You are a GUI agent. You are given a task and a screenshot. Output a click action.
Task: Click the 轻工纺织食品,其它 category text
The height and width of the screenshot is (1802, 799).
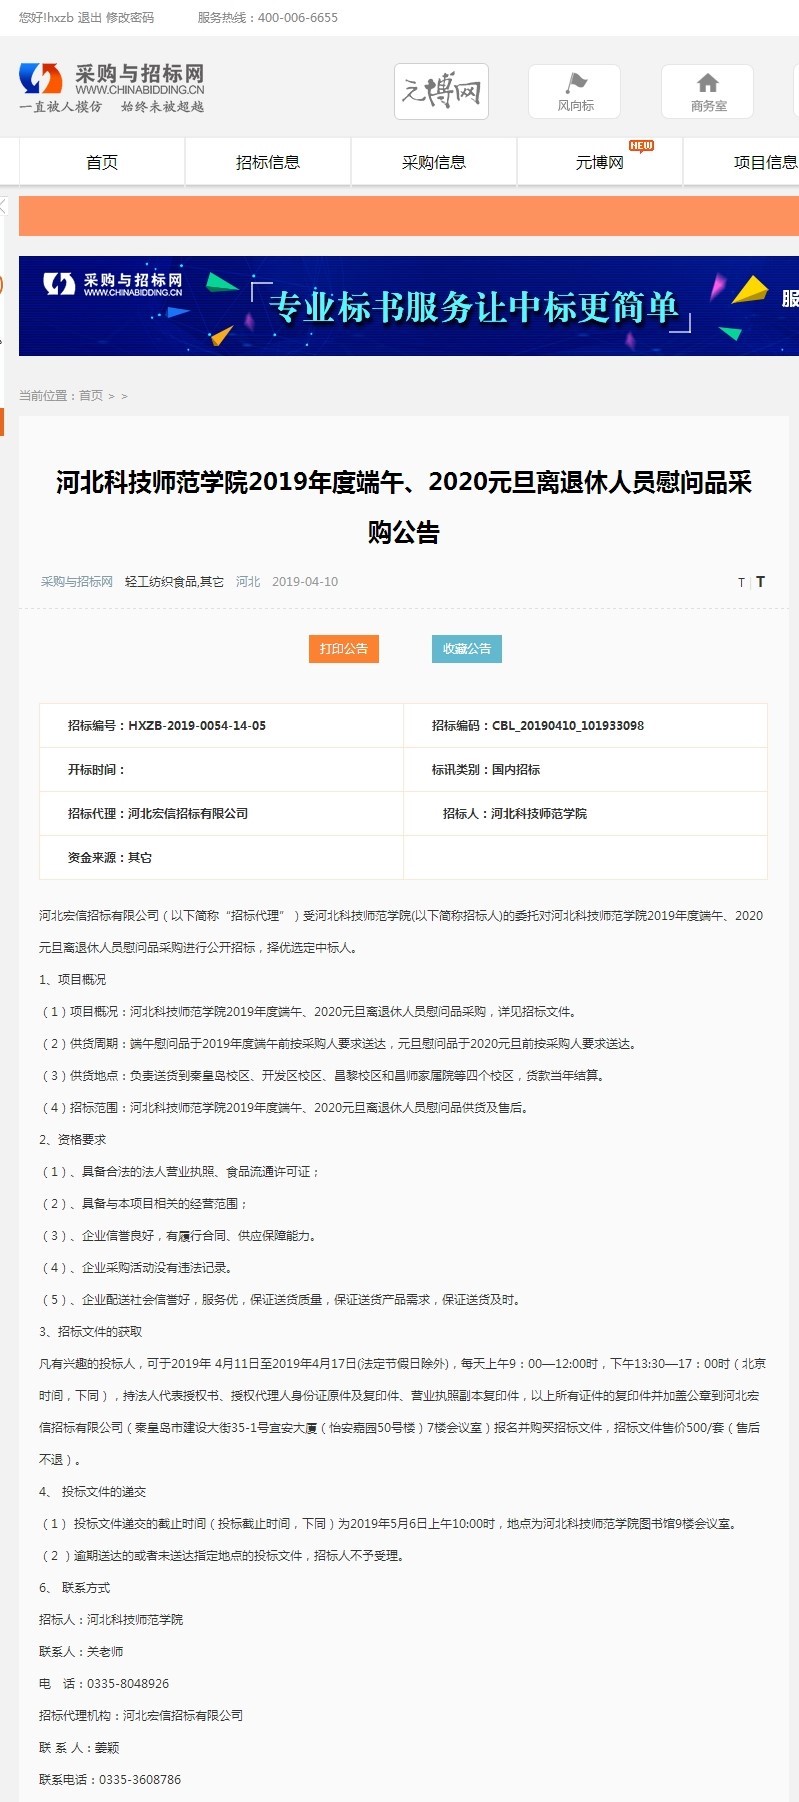(x=174, y=582)
